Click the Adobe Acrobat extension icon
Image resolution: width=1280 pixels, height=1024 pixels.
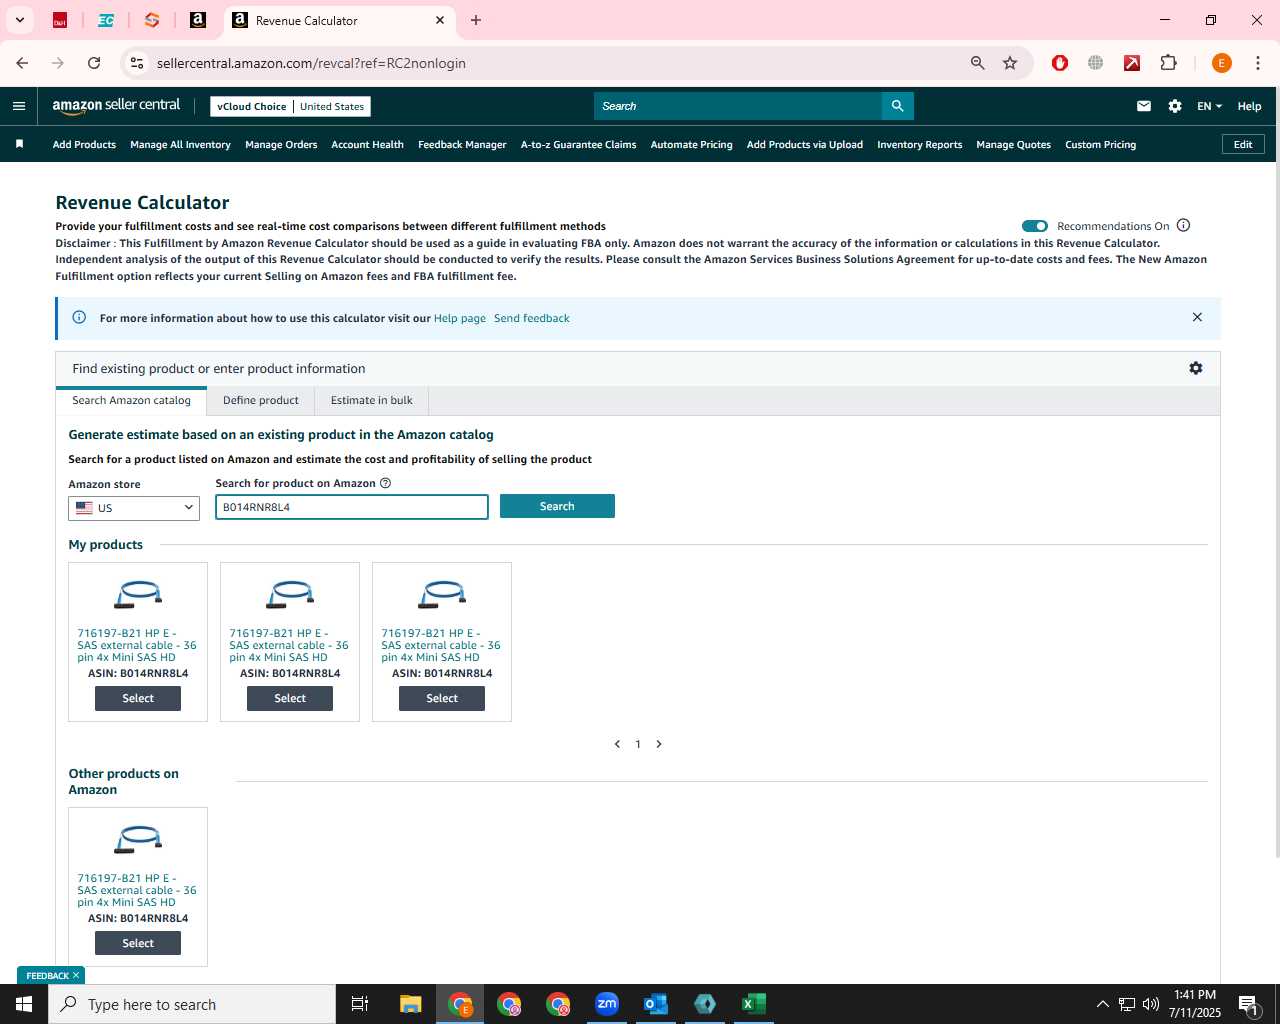pyautogui.click(x=1132, y=63)
